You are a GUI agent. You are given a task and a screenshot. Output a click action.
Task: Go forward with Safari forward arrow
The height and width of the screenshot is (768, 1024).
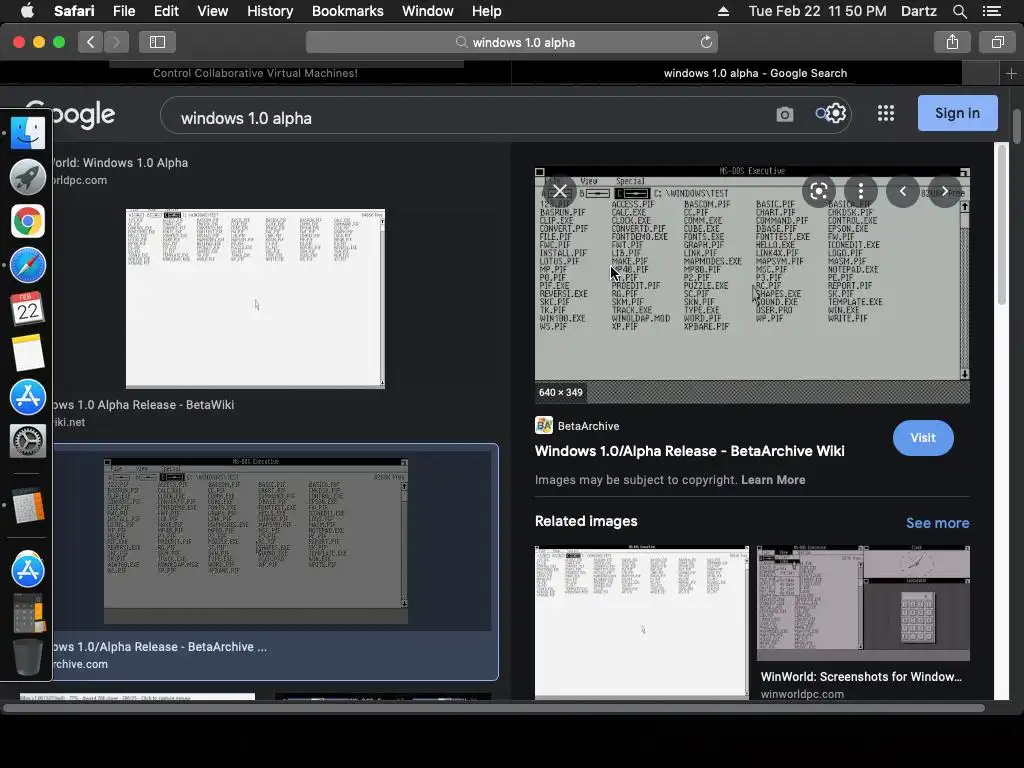click(116, 42)
